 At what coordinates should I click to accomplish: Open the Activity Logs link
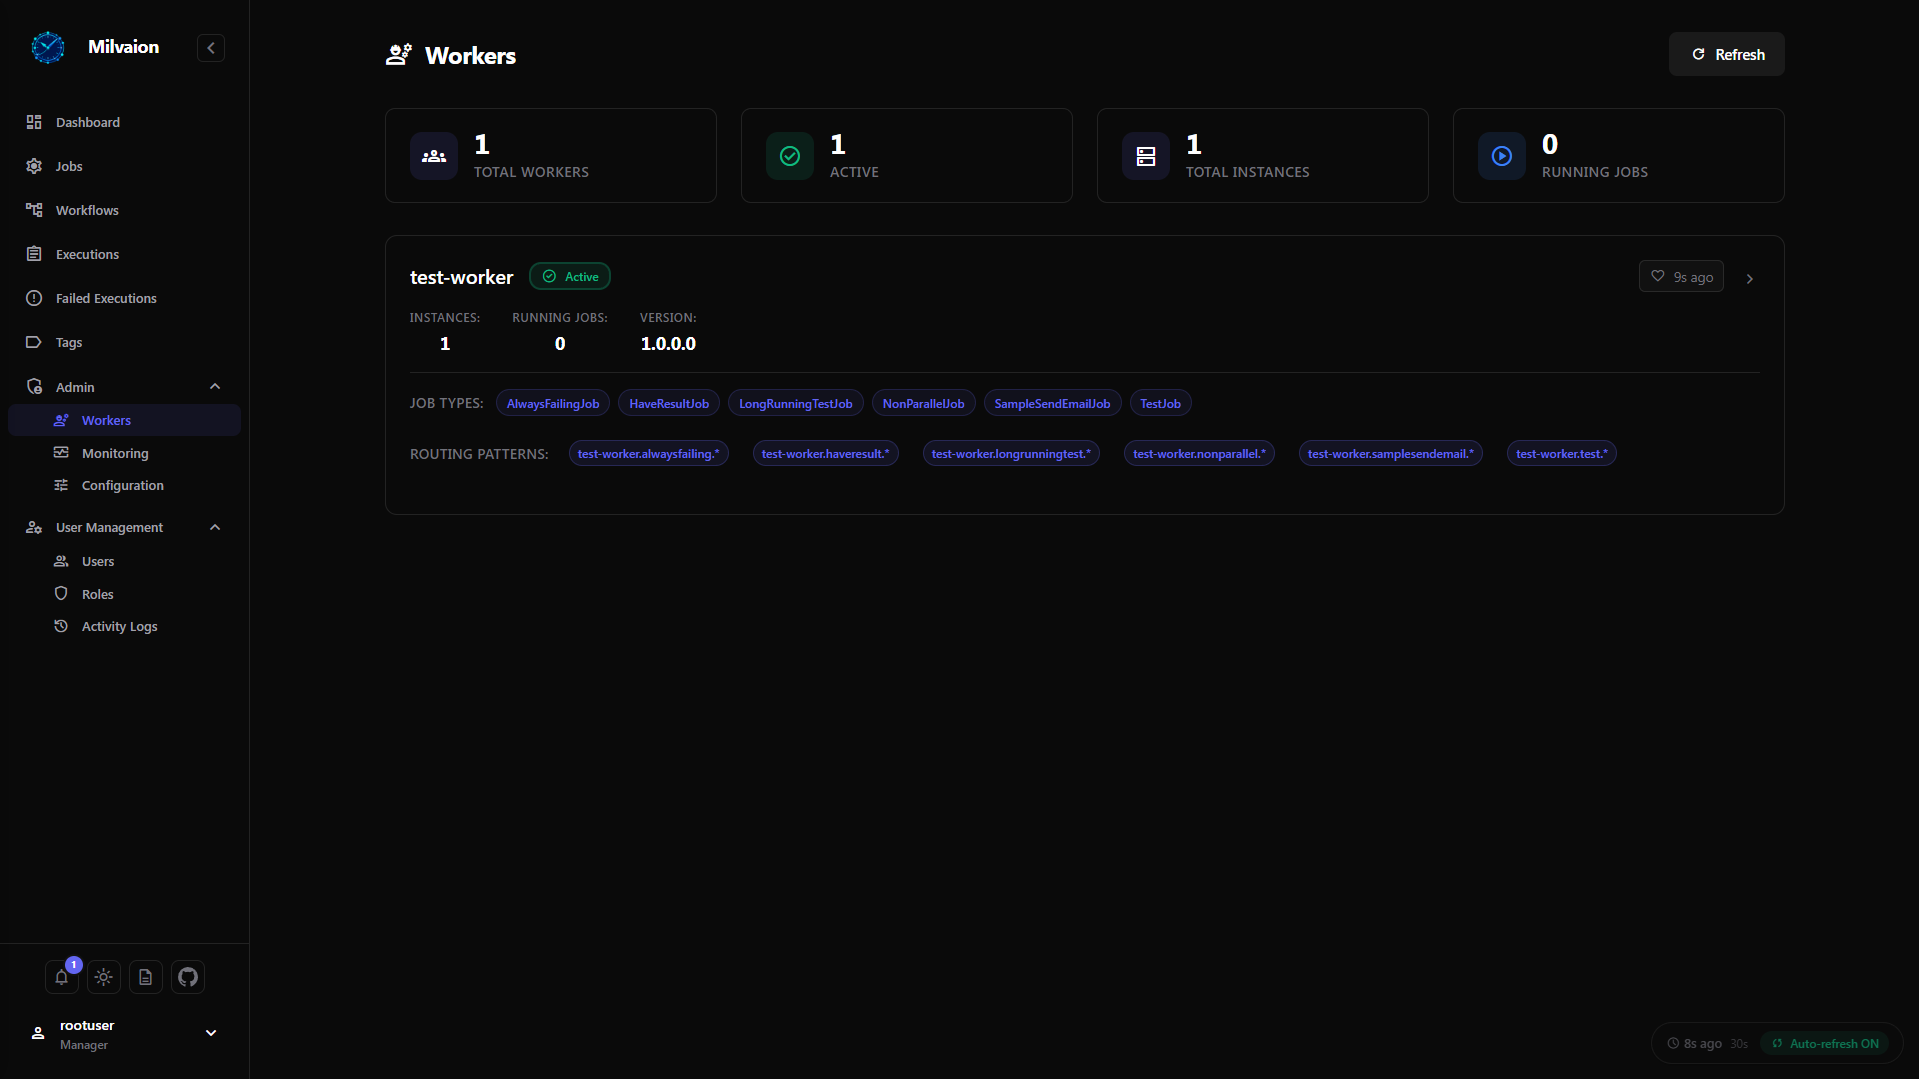pyautogui.click(x=119, y=626)
